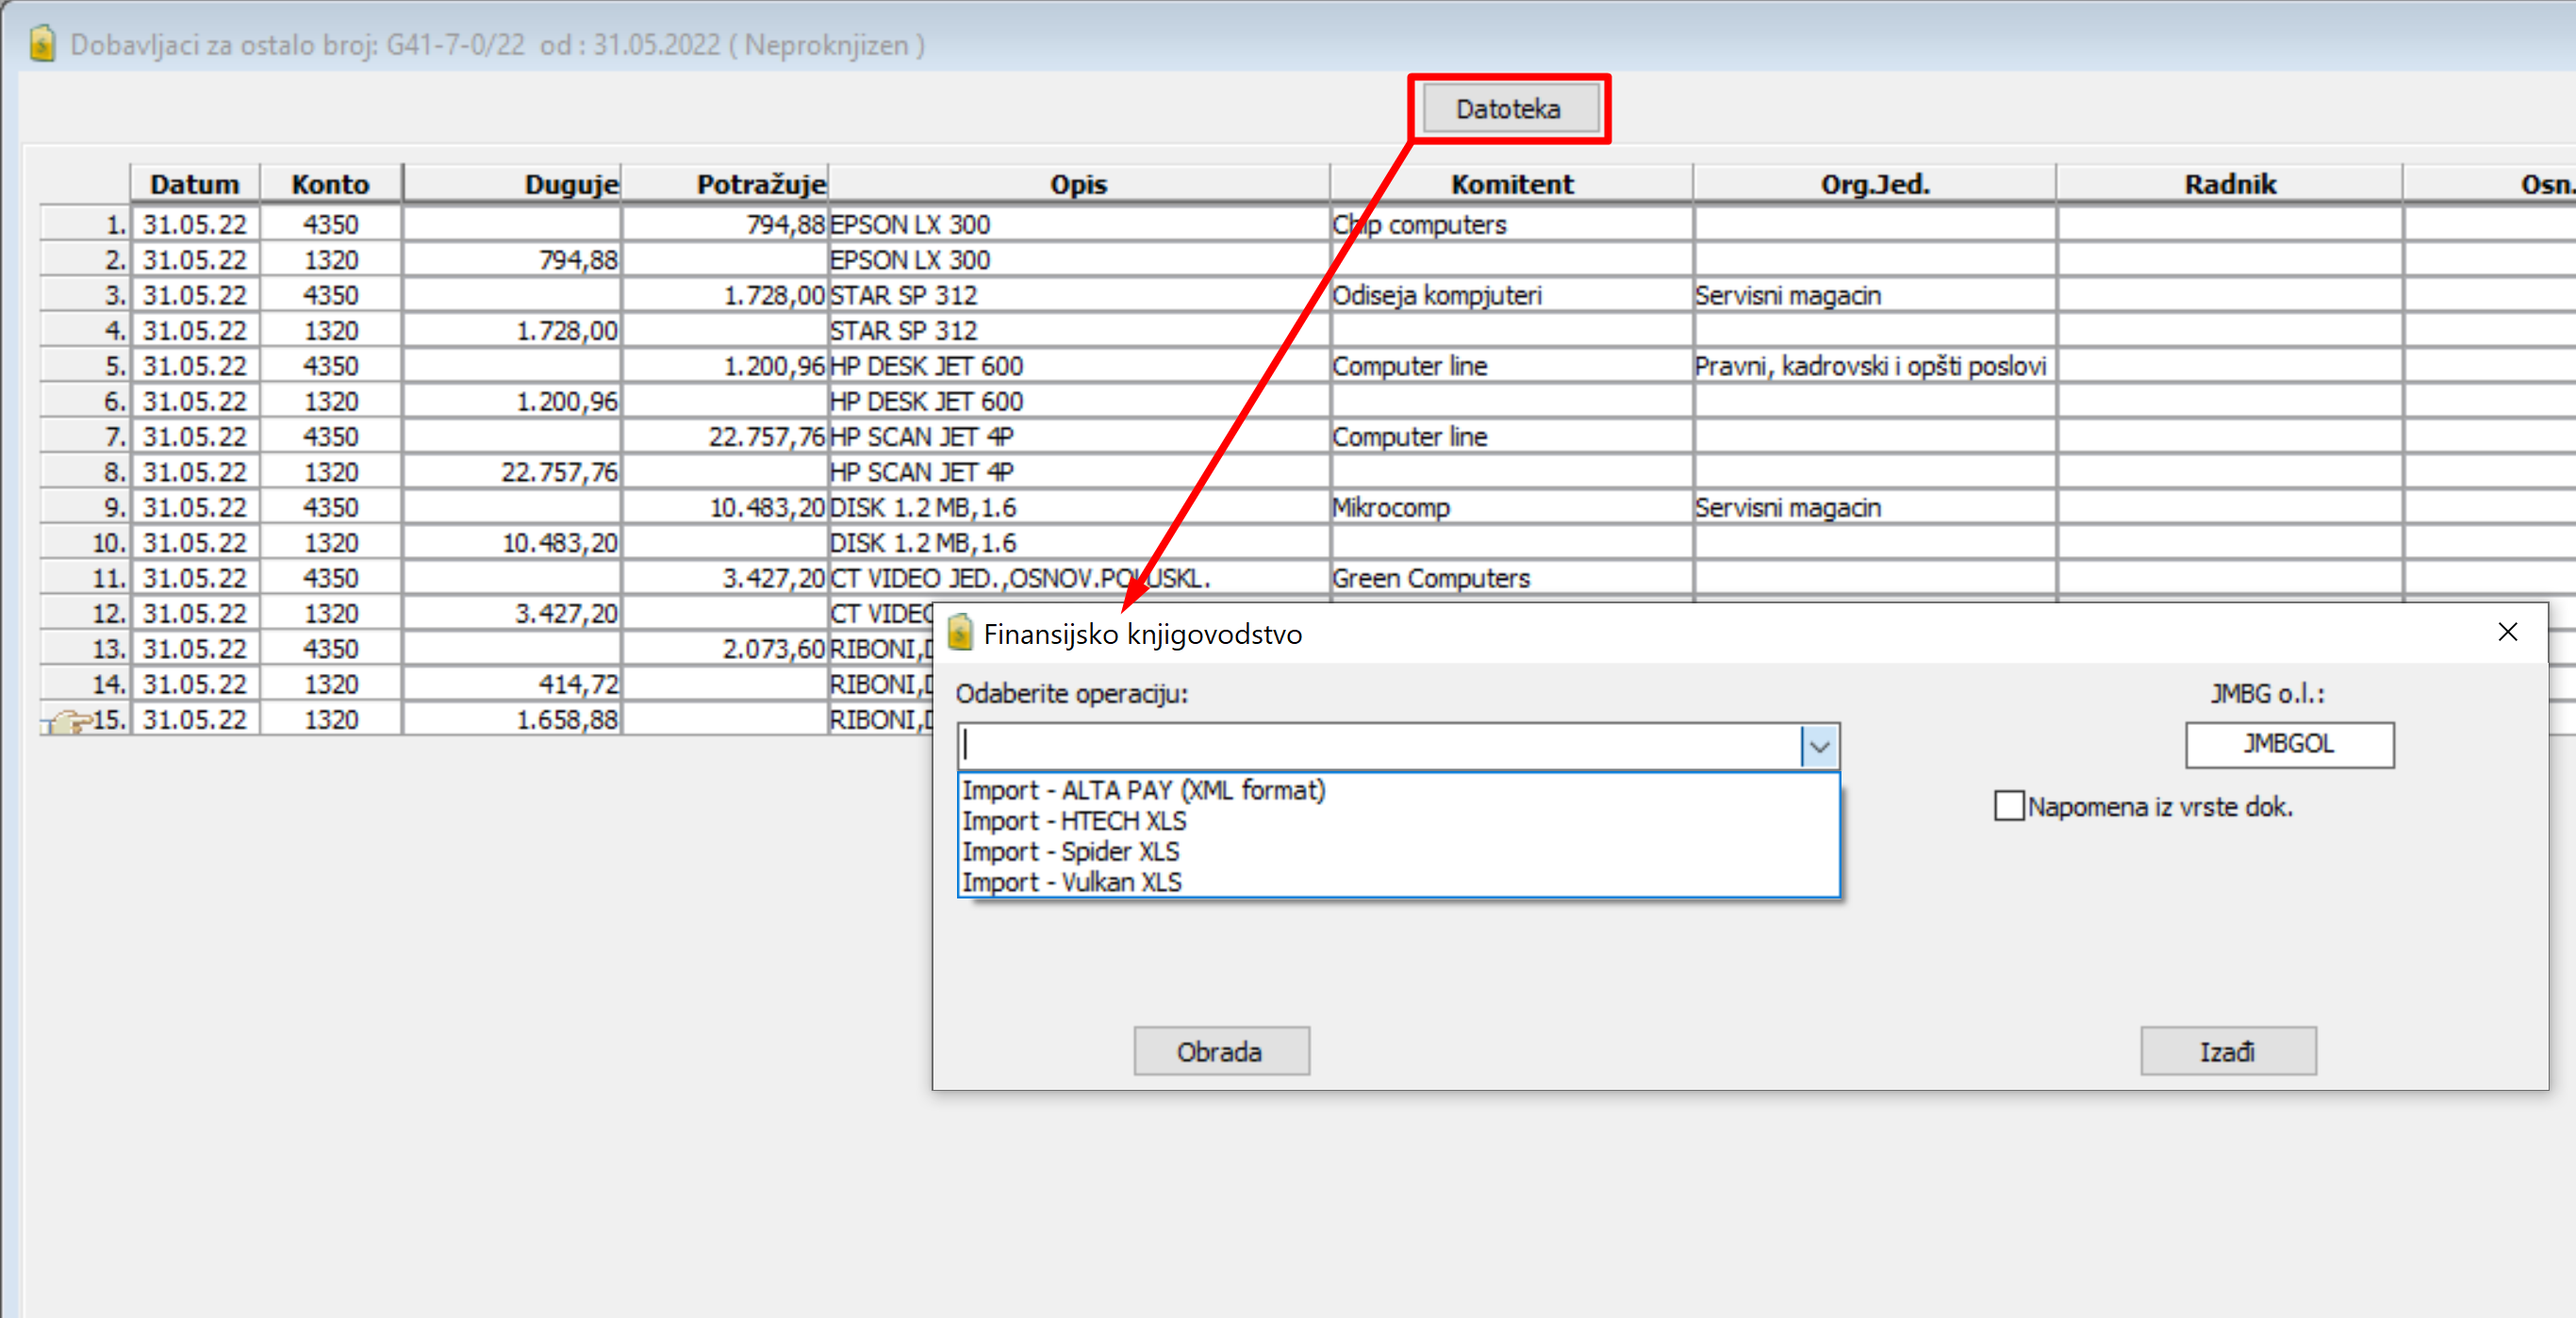The height and width of the screenshot is (1318, 2576).
Task: Click the Komitent column header
Action: (x=1511, y=185)
